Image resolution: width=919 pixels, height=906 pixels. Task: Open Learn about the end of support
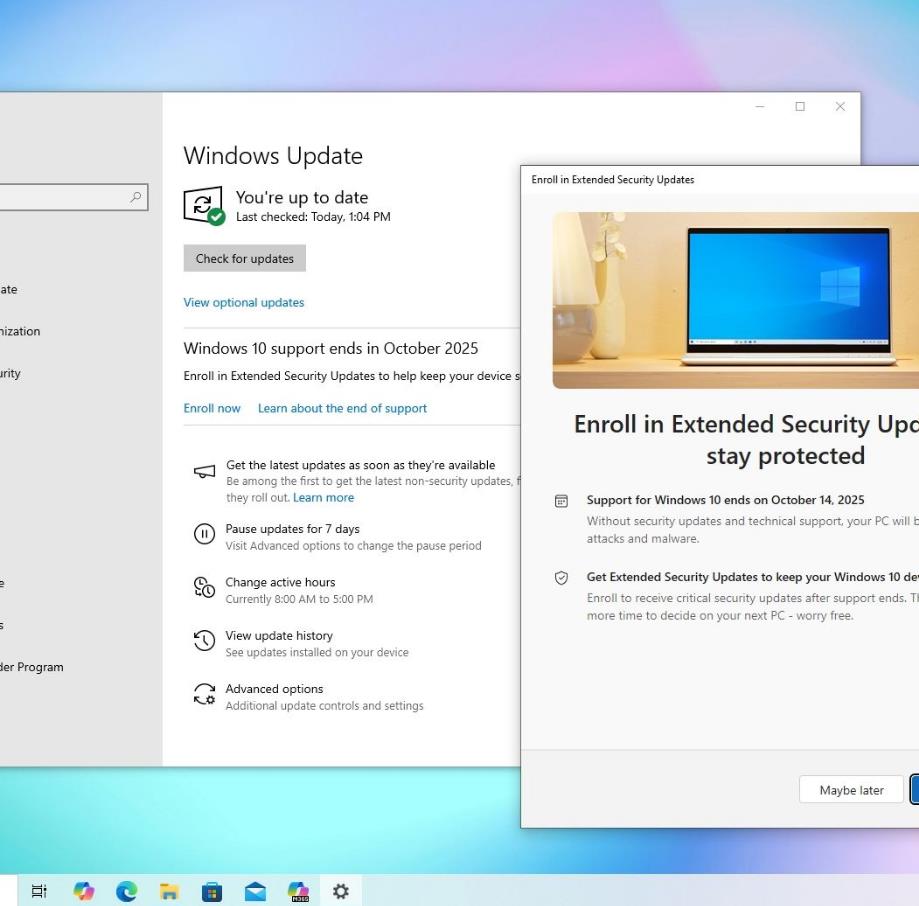342,408
